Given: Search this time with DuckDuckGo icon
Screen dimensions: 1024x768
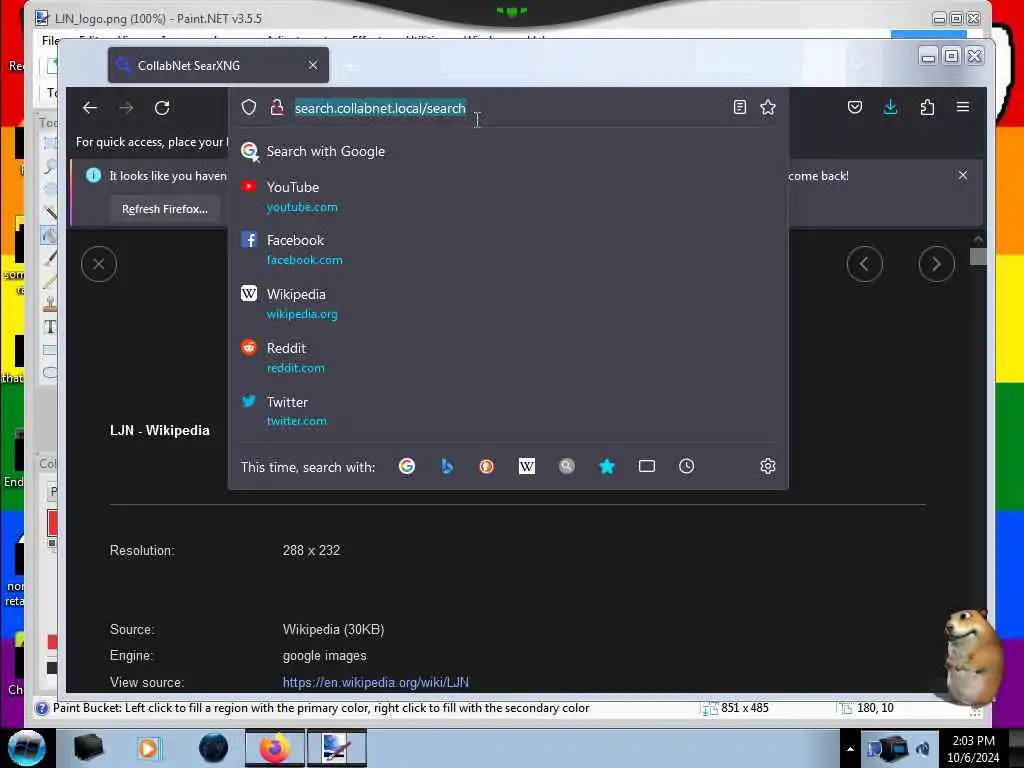Looking at the screenshot, I should click(x=487, y=466).
